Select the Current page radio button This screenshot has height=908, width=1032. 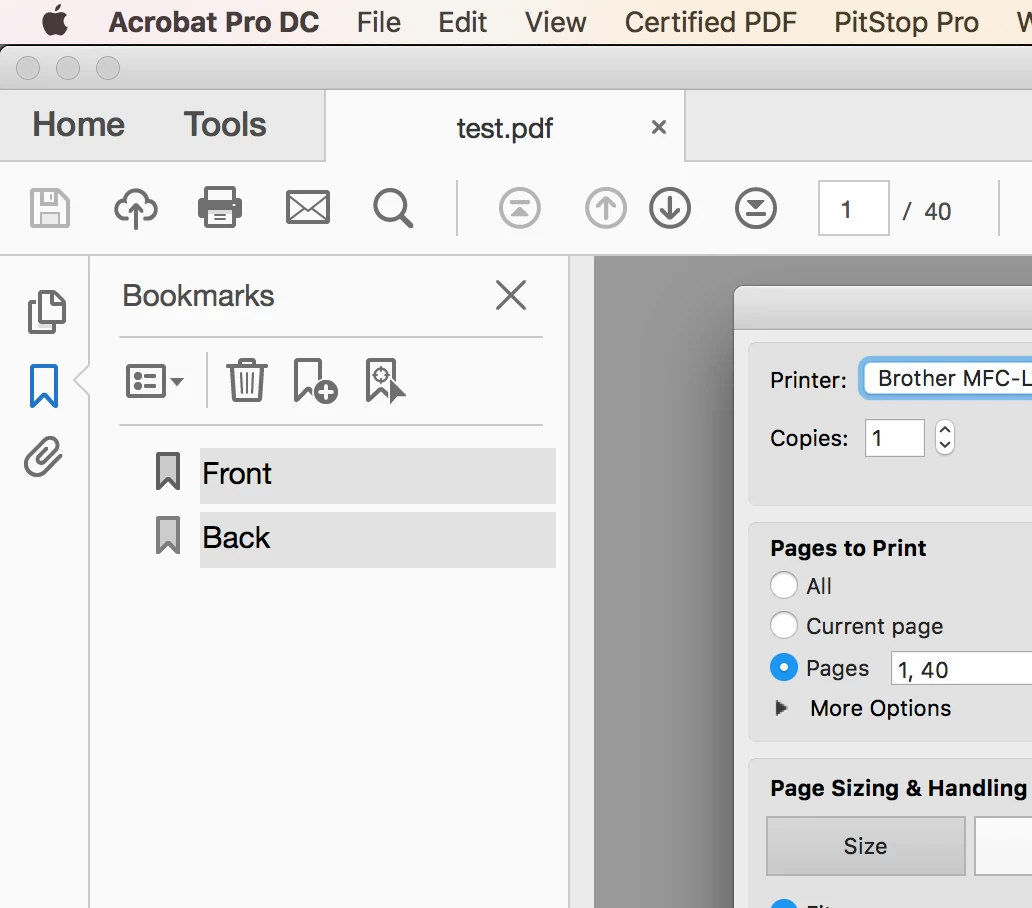pyautogui.click(x=783, y=625)
